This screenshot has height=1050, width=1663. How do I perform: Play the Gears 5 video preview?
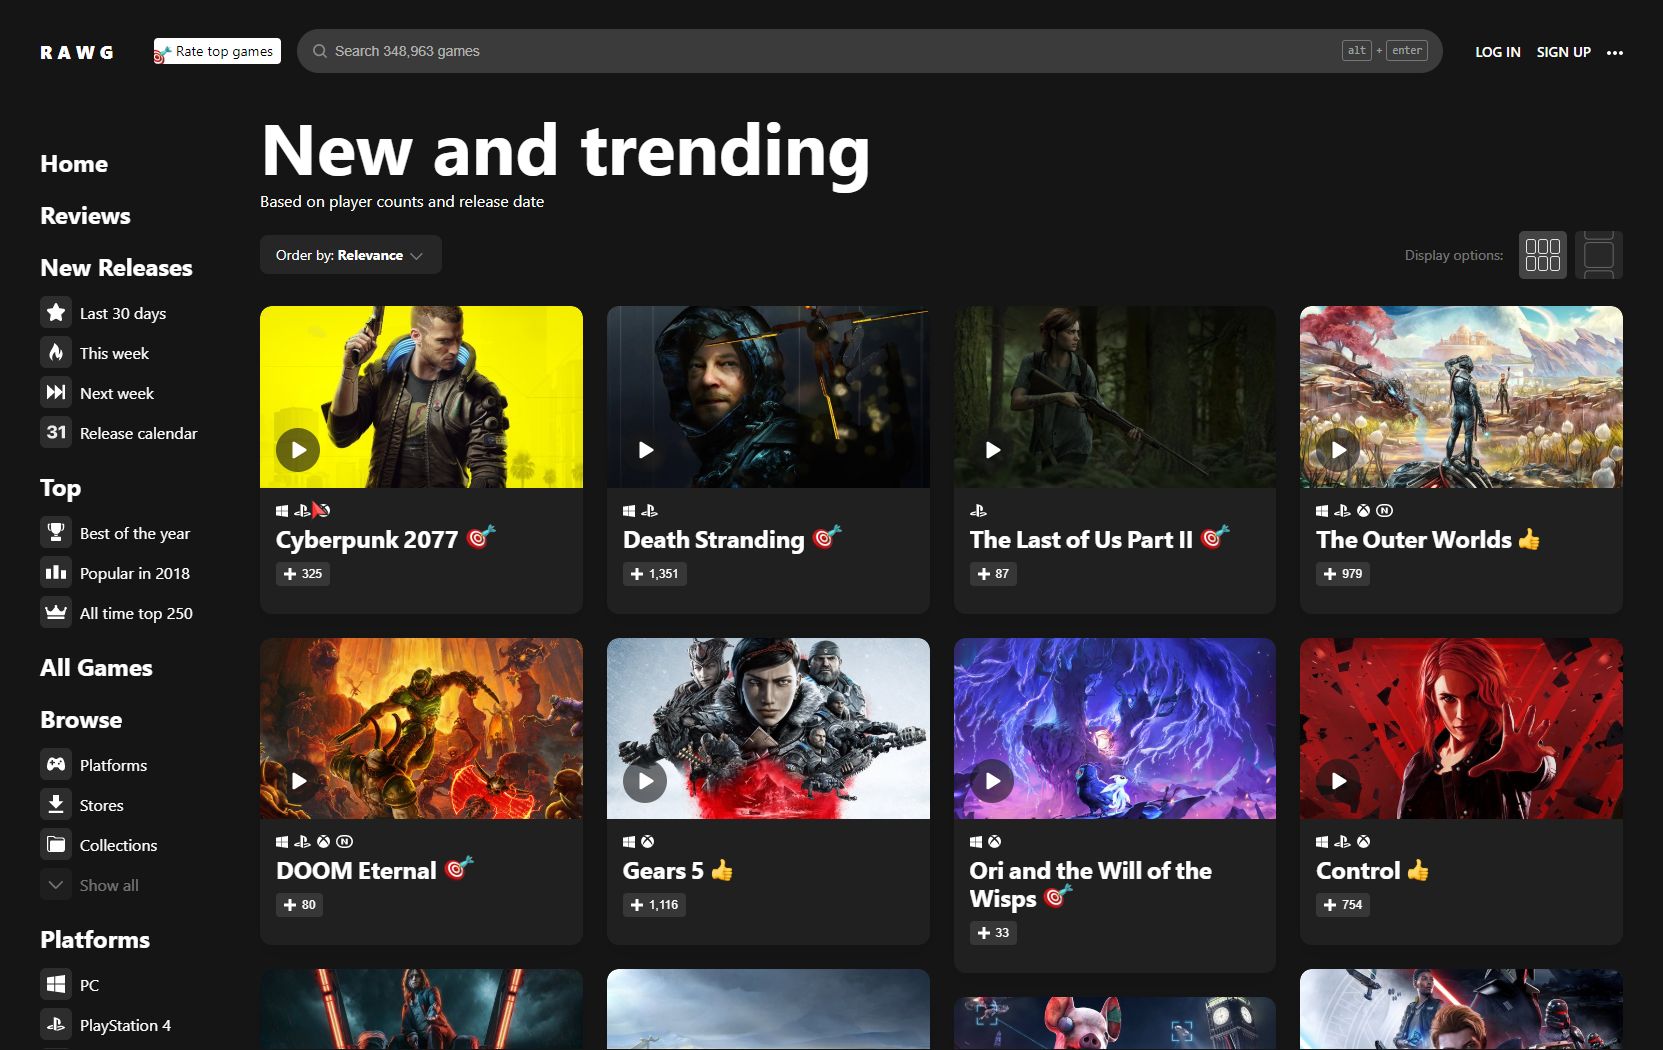(645, 781)
